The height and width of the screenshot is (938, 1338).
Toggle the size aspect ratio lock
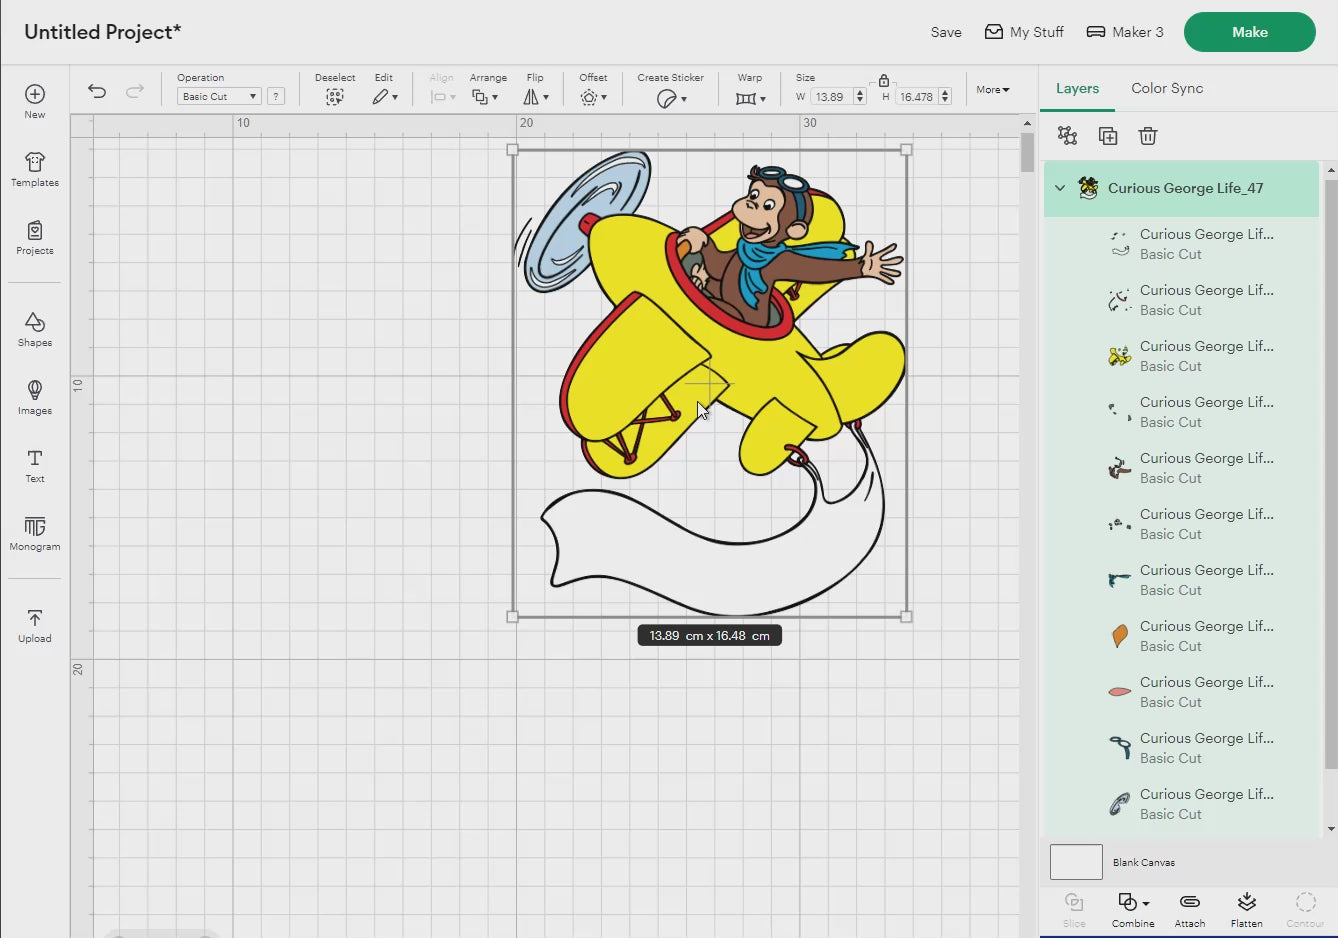pyautogui.click(x=884, y=80)
